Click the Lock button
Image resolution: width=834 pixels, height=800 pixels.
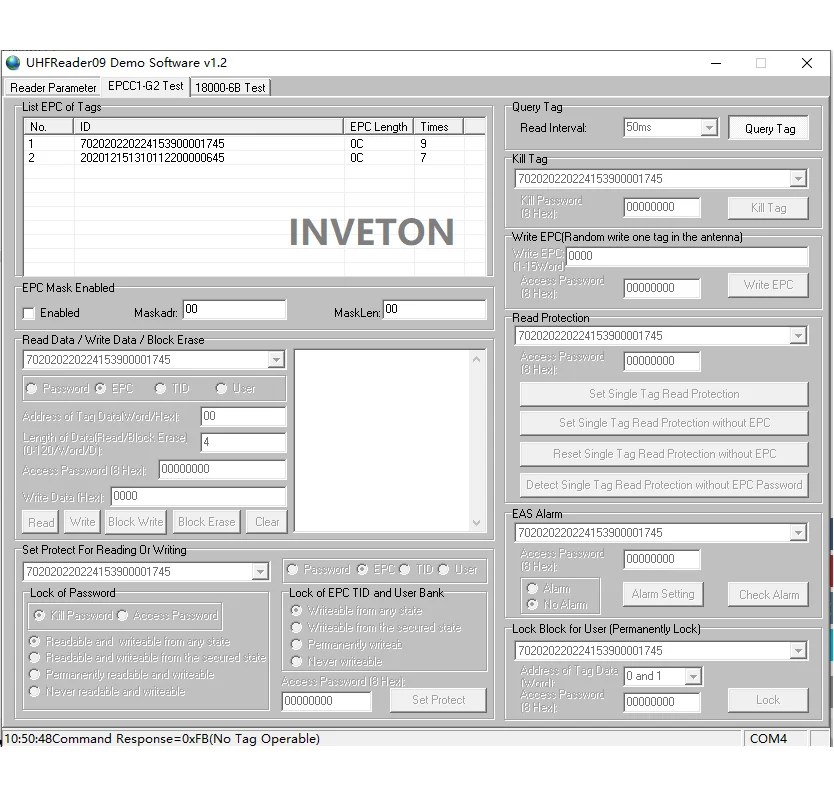pos(769,700)
